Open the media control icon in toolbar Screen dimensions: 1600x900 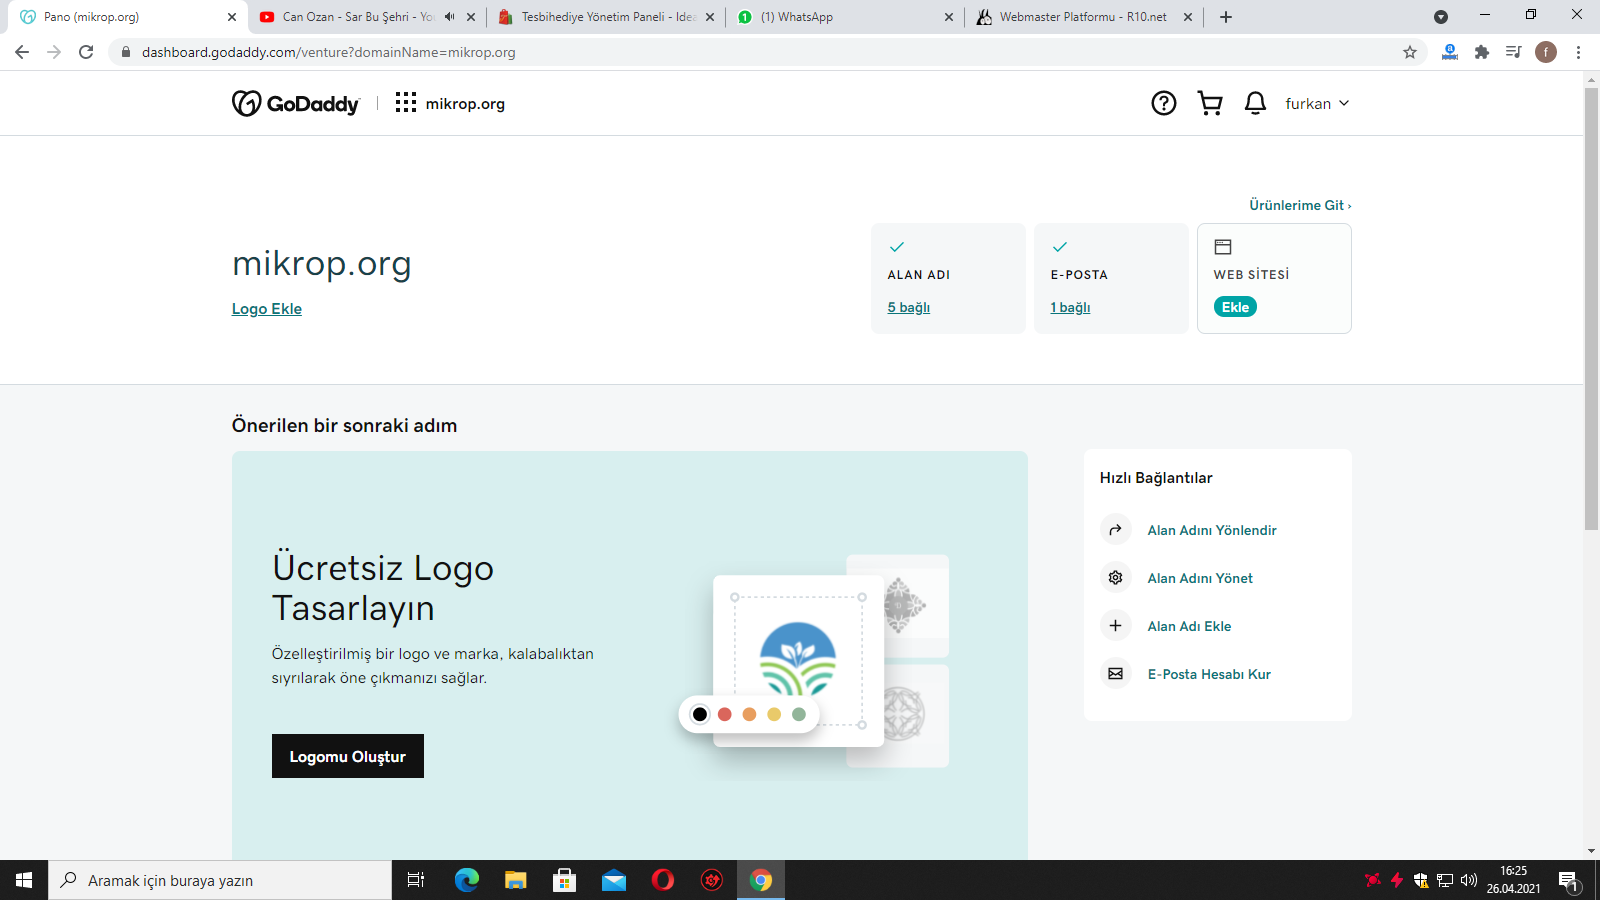point(1514,52)
